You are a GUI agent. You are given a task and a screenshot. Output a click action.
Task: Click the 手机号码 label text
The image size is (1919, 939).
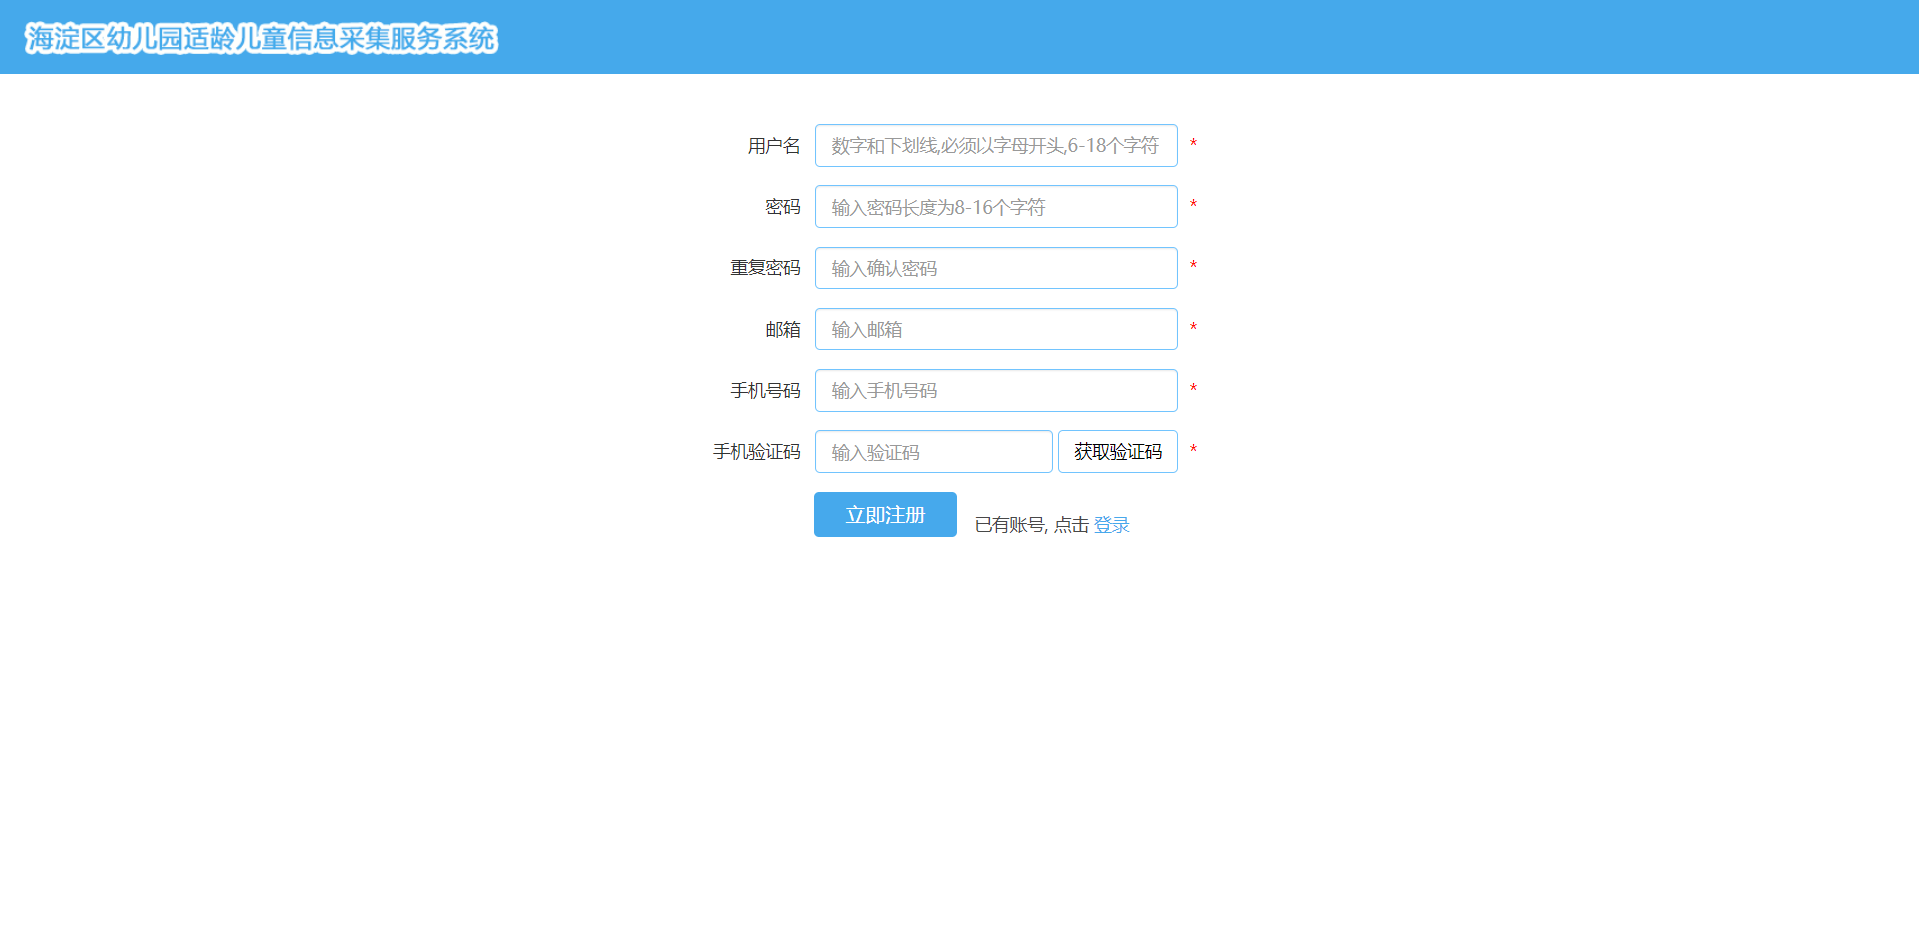(765, 391)
